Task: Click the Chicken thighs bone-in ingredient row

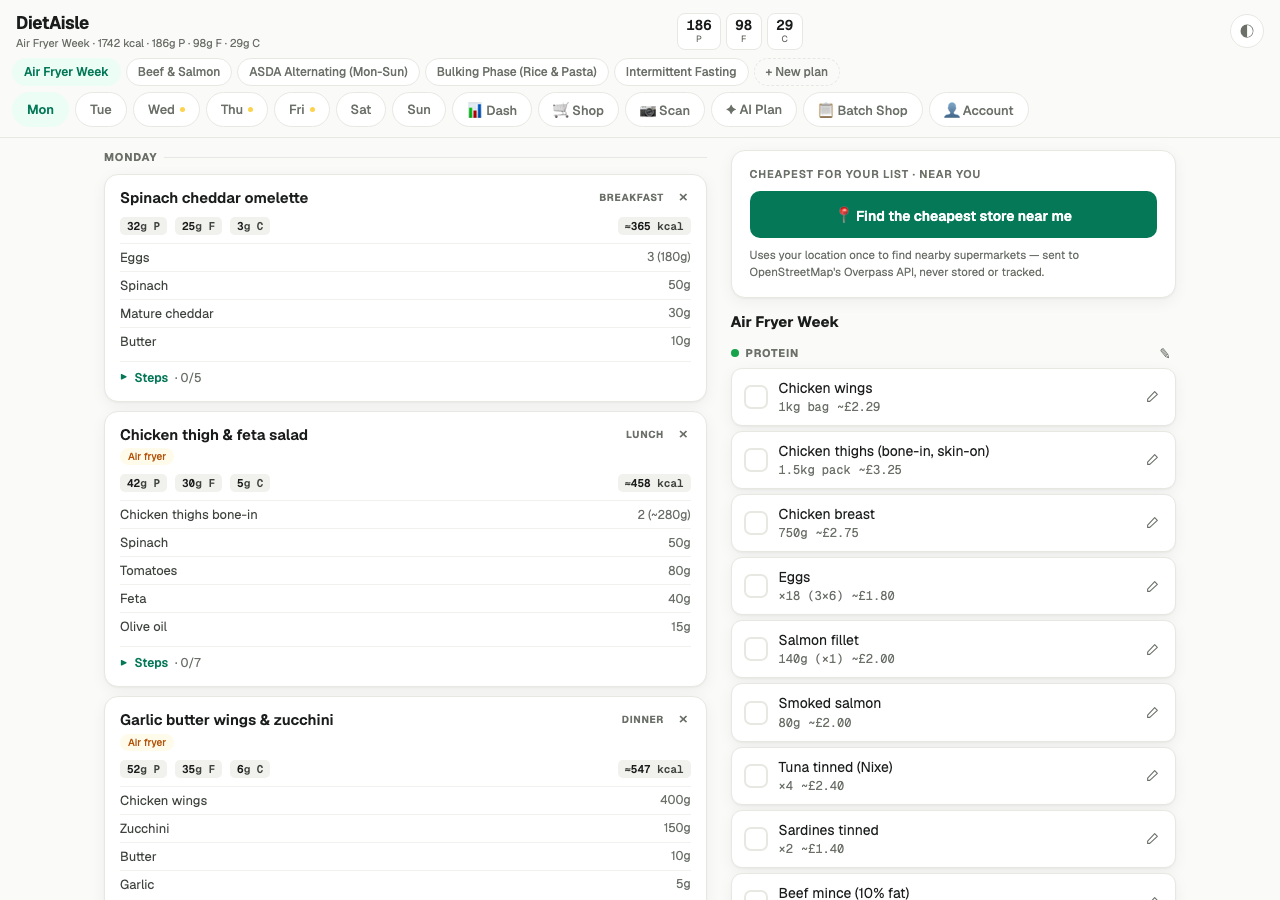Action: pos(405,514)
